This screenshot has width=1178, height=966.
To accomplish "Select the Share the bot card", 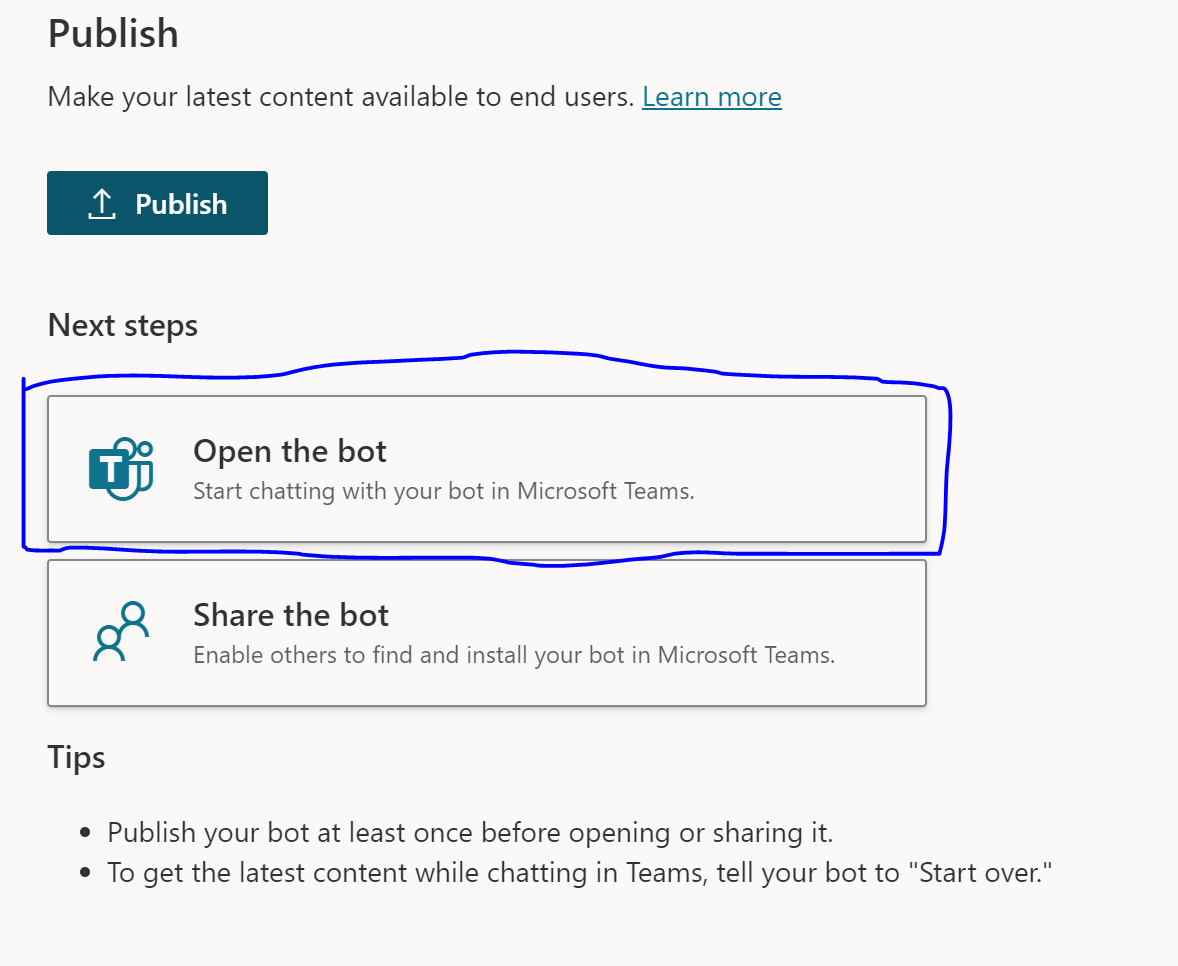I will pyautogui.click(x=486, y=633).
